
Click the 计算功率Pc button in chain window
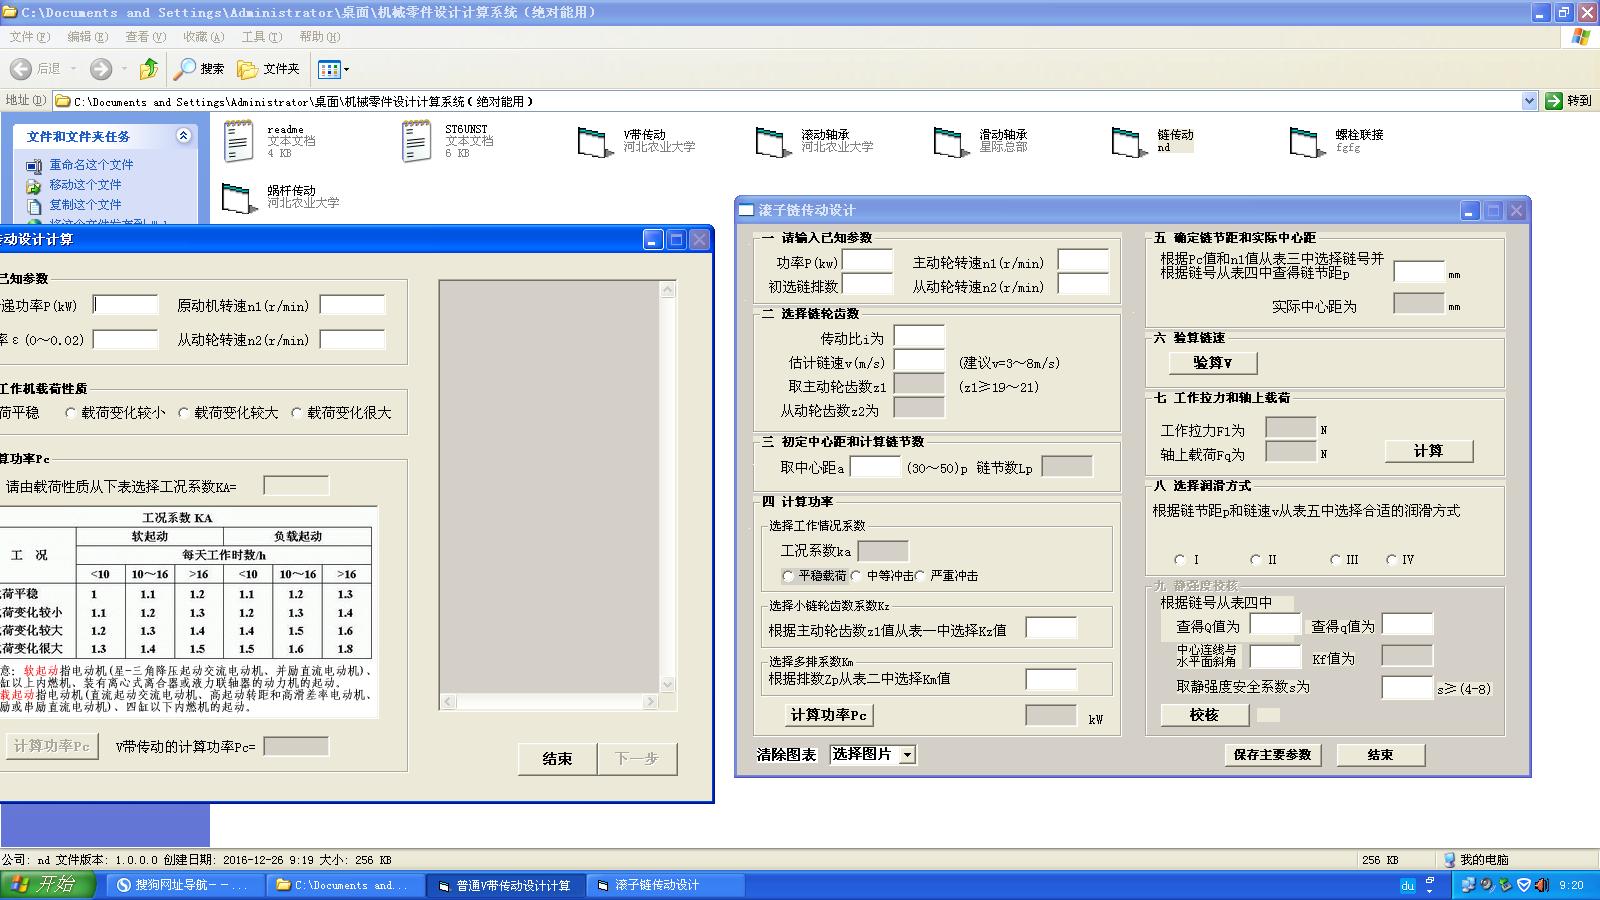[829, 715]
